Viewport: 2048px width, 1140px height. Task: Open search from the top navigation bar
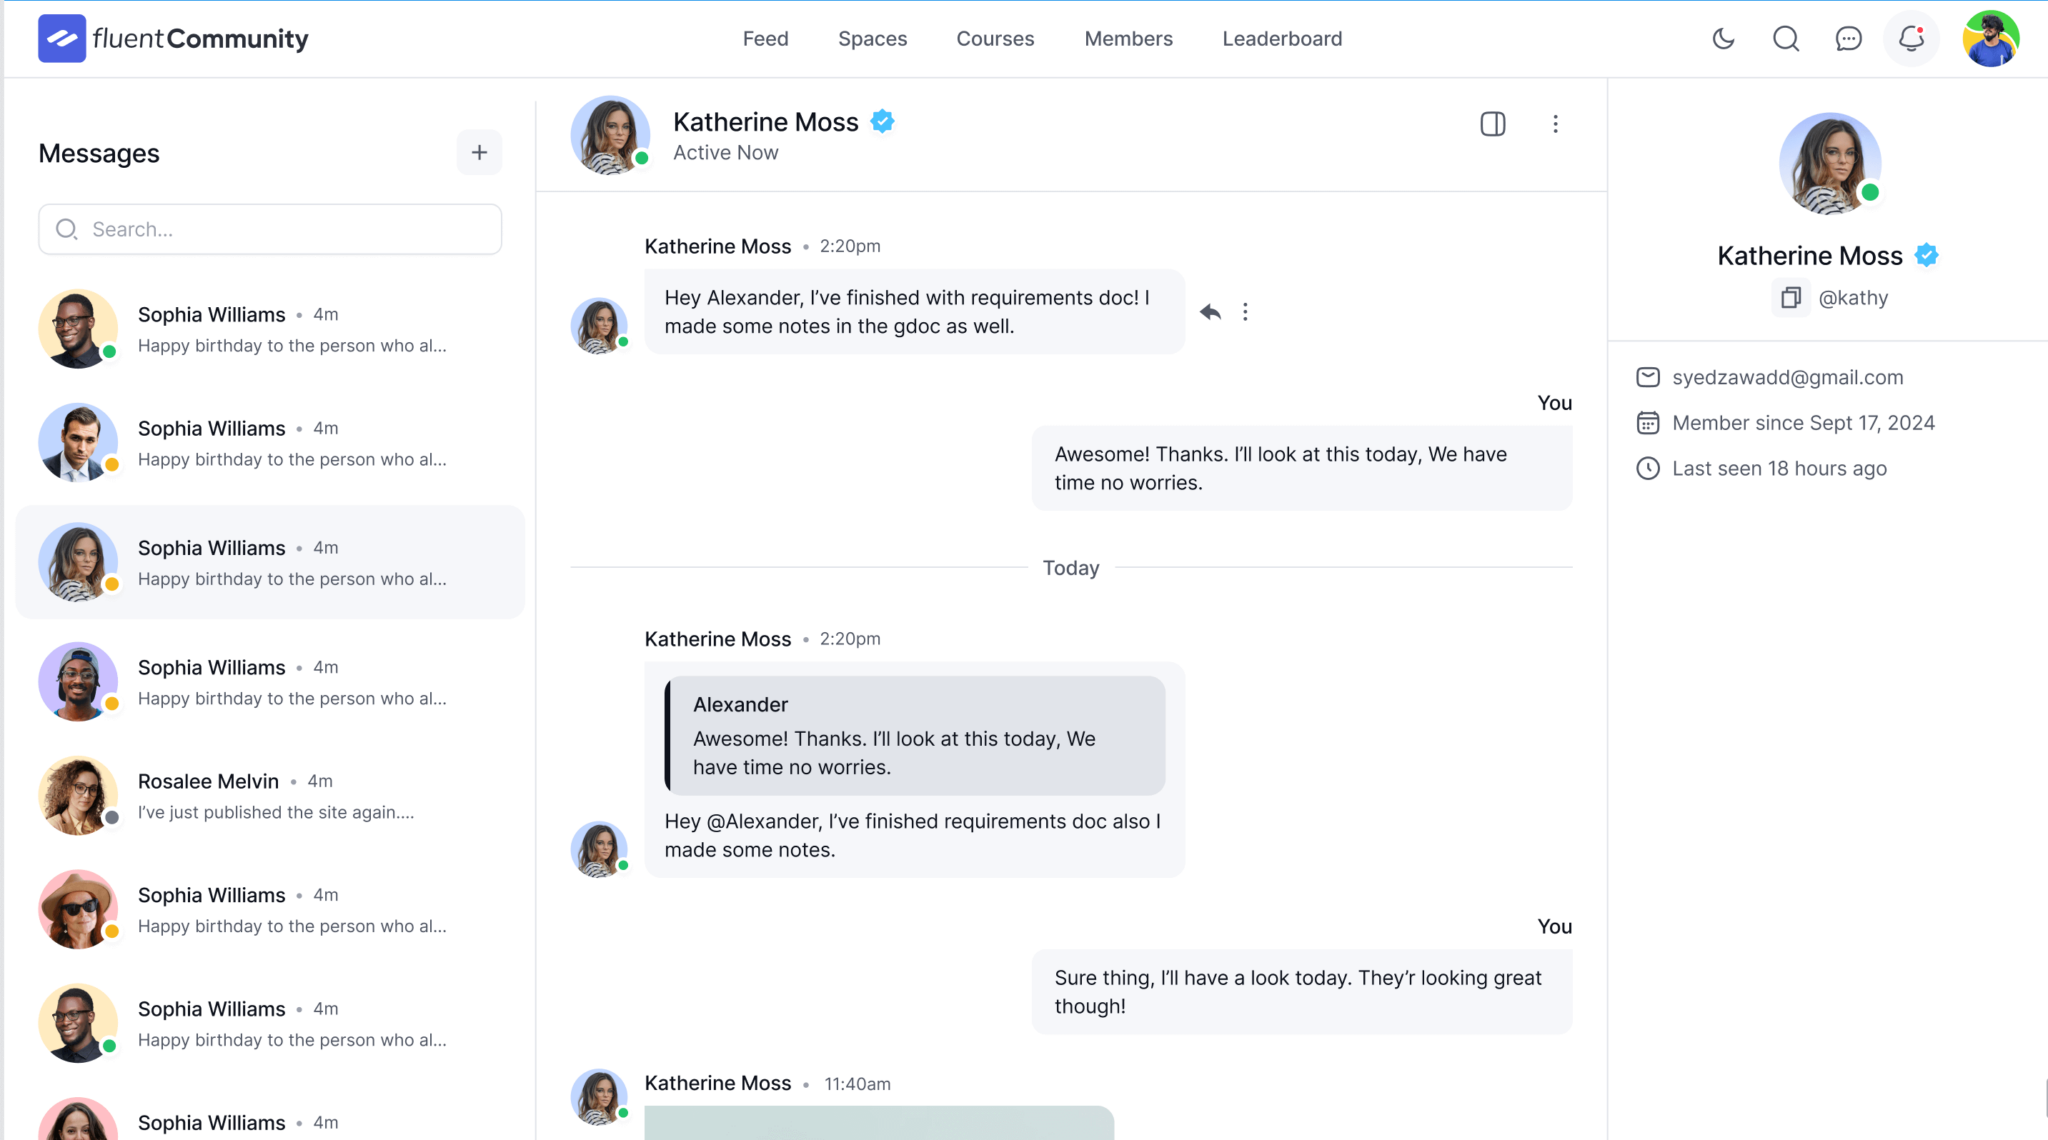[1786, 39]
